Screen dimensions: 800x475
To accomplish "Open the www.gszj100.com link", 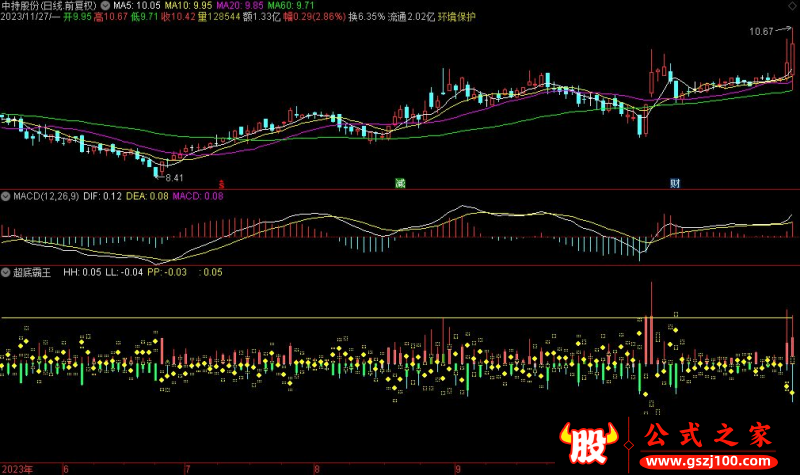I will [706, 462].
